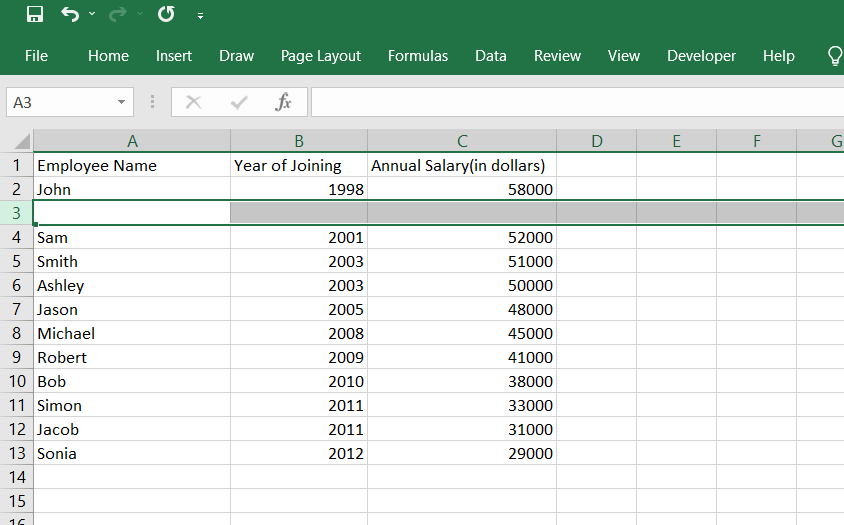Screen dimensions: 844x525
Task: Select column C header
Action: click(462, 141)
